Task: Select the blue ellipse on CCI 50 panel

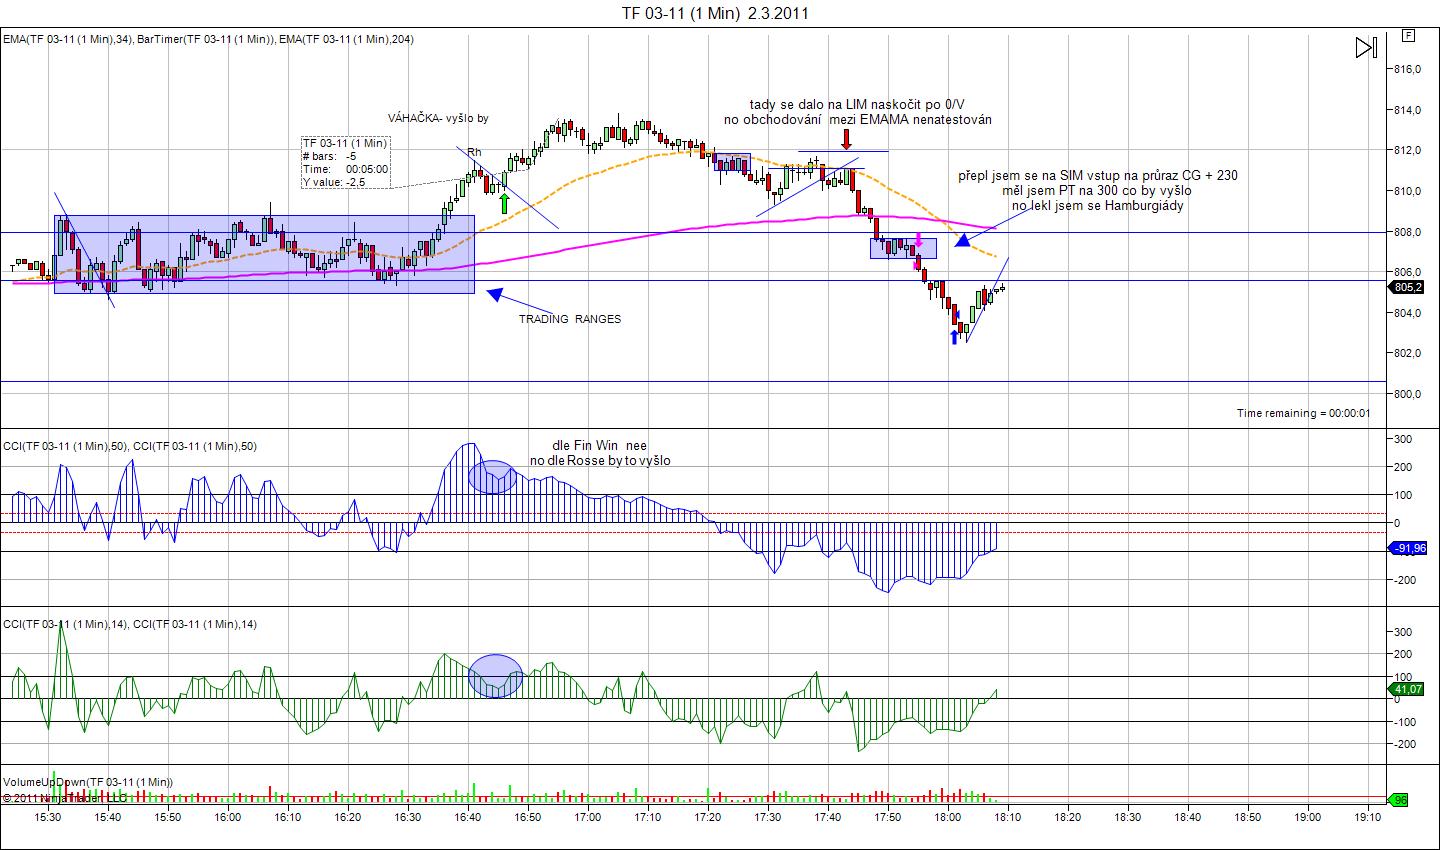Action: [x=492, y=477]
